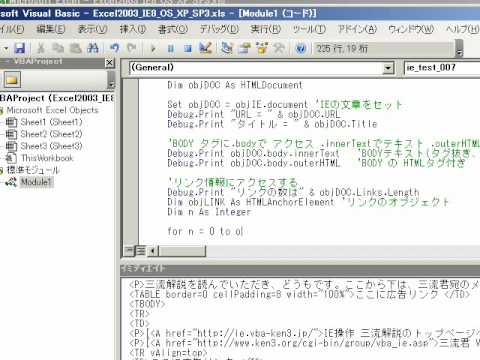Open Visual Basic Help blue question icon
The width and height of the screenshot is (480, 360).
(301, 49)
